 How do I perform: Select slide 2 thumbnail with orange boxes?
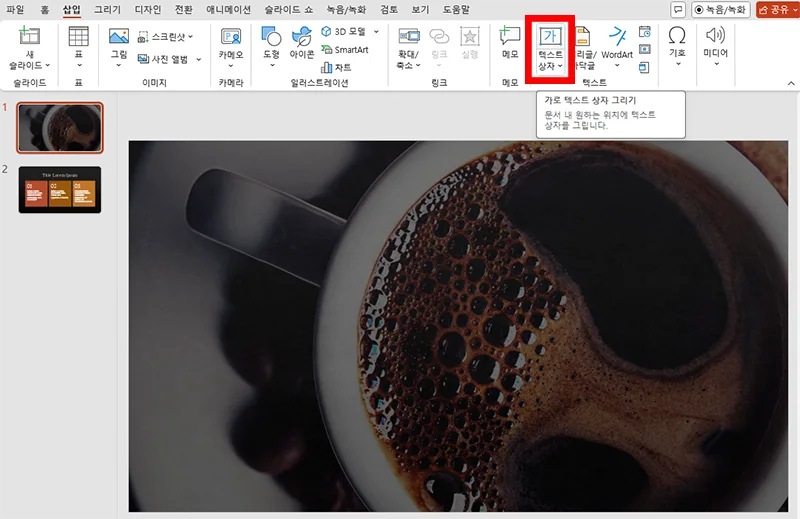(x=60, y=189)
